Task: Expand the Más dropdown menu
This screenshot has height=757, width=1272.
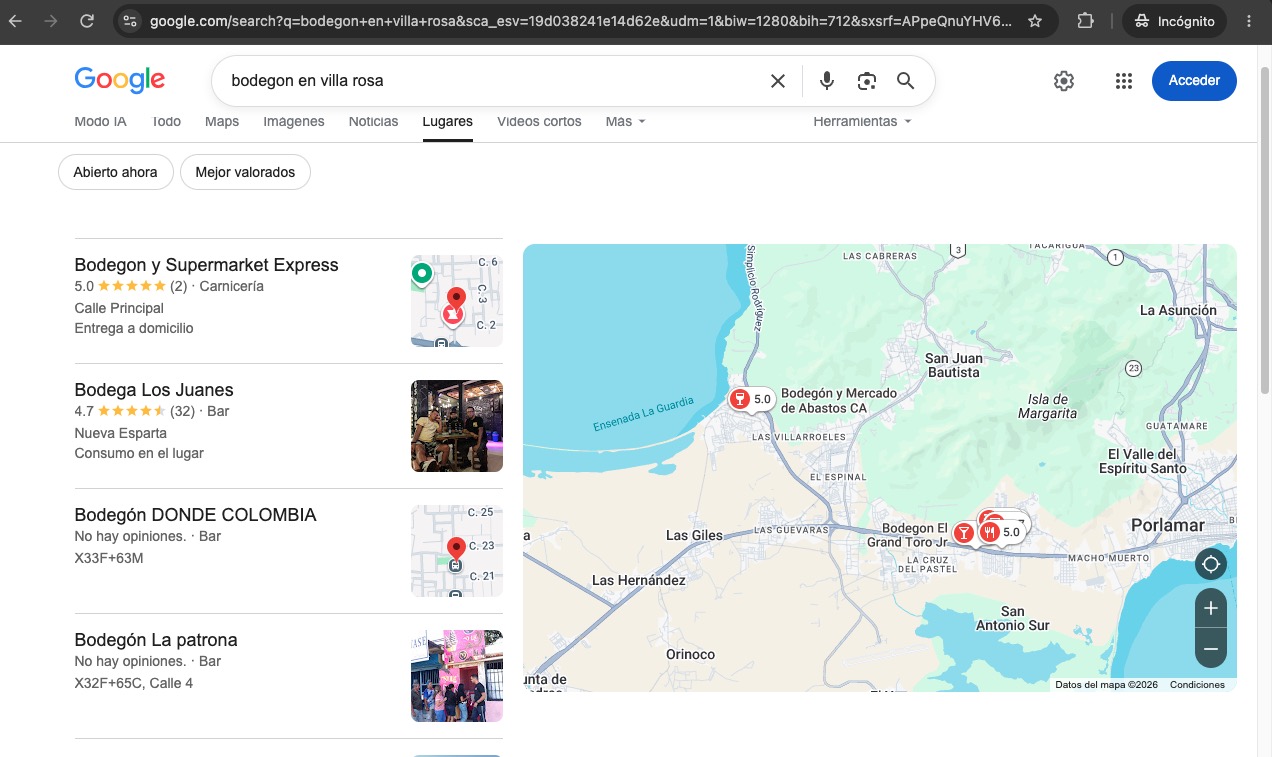Action: pyautogui.click(x=626, y=122)
